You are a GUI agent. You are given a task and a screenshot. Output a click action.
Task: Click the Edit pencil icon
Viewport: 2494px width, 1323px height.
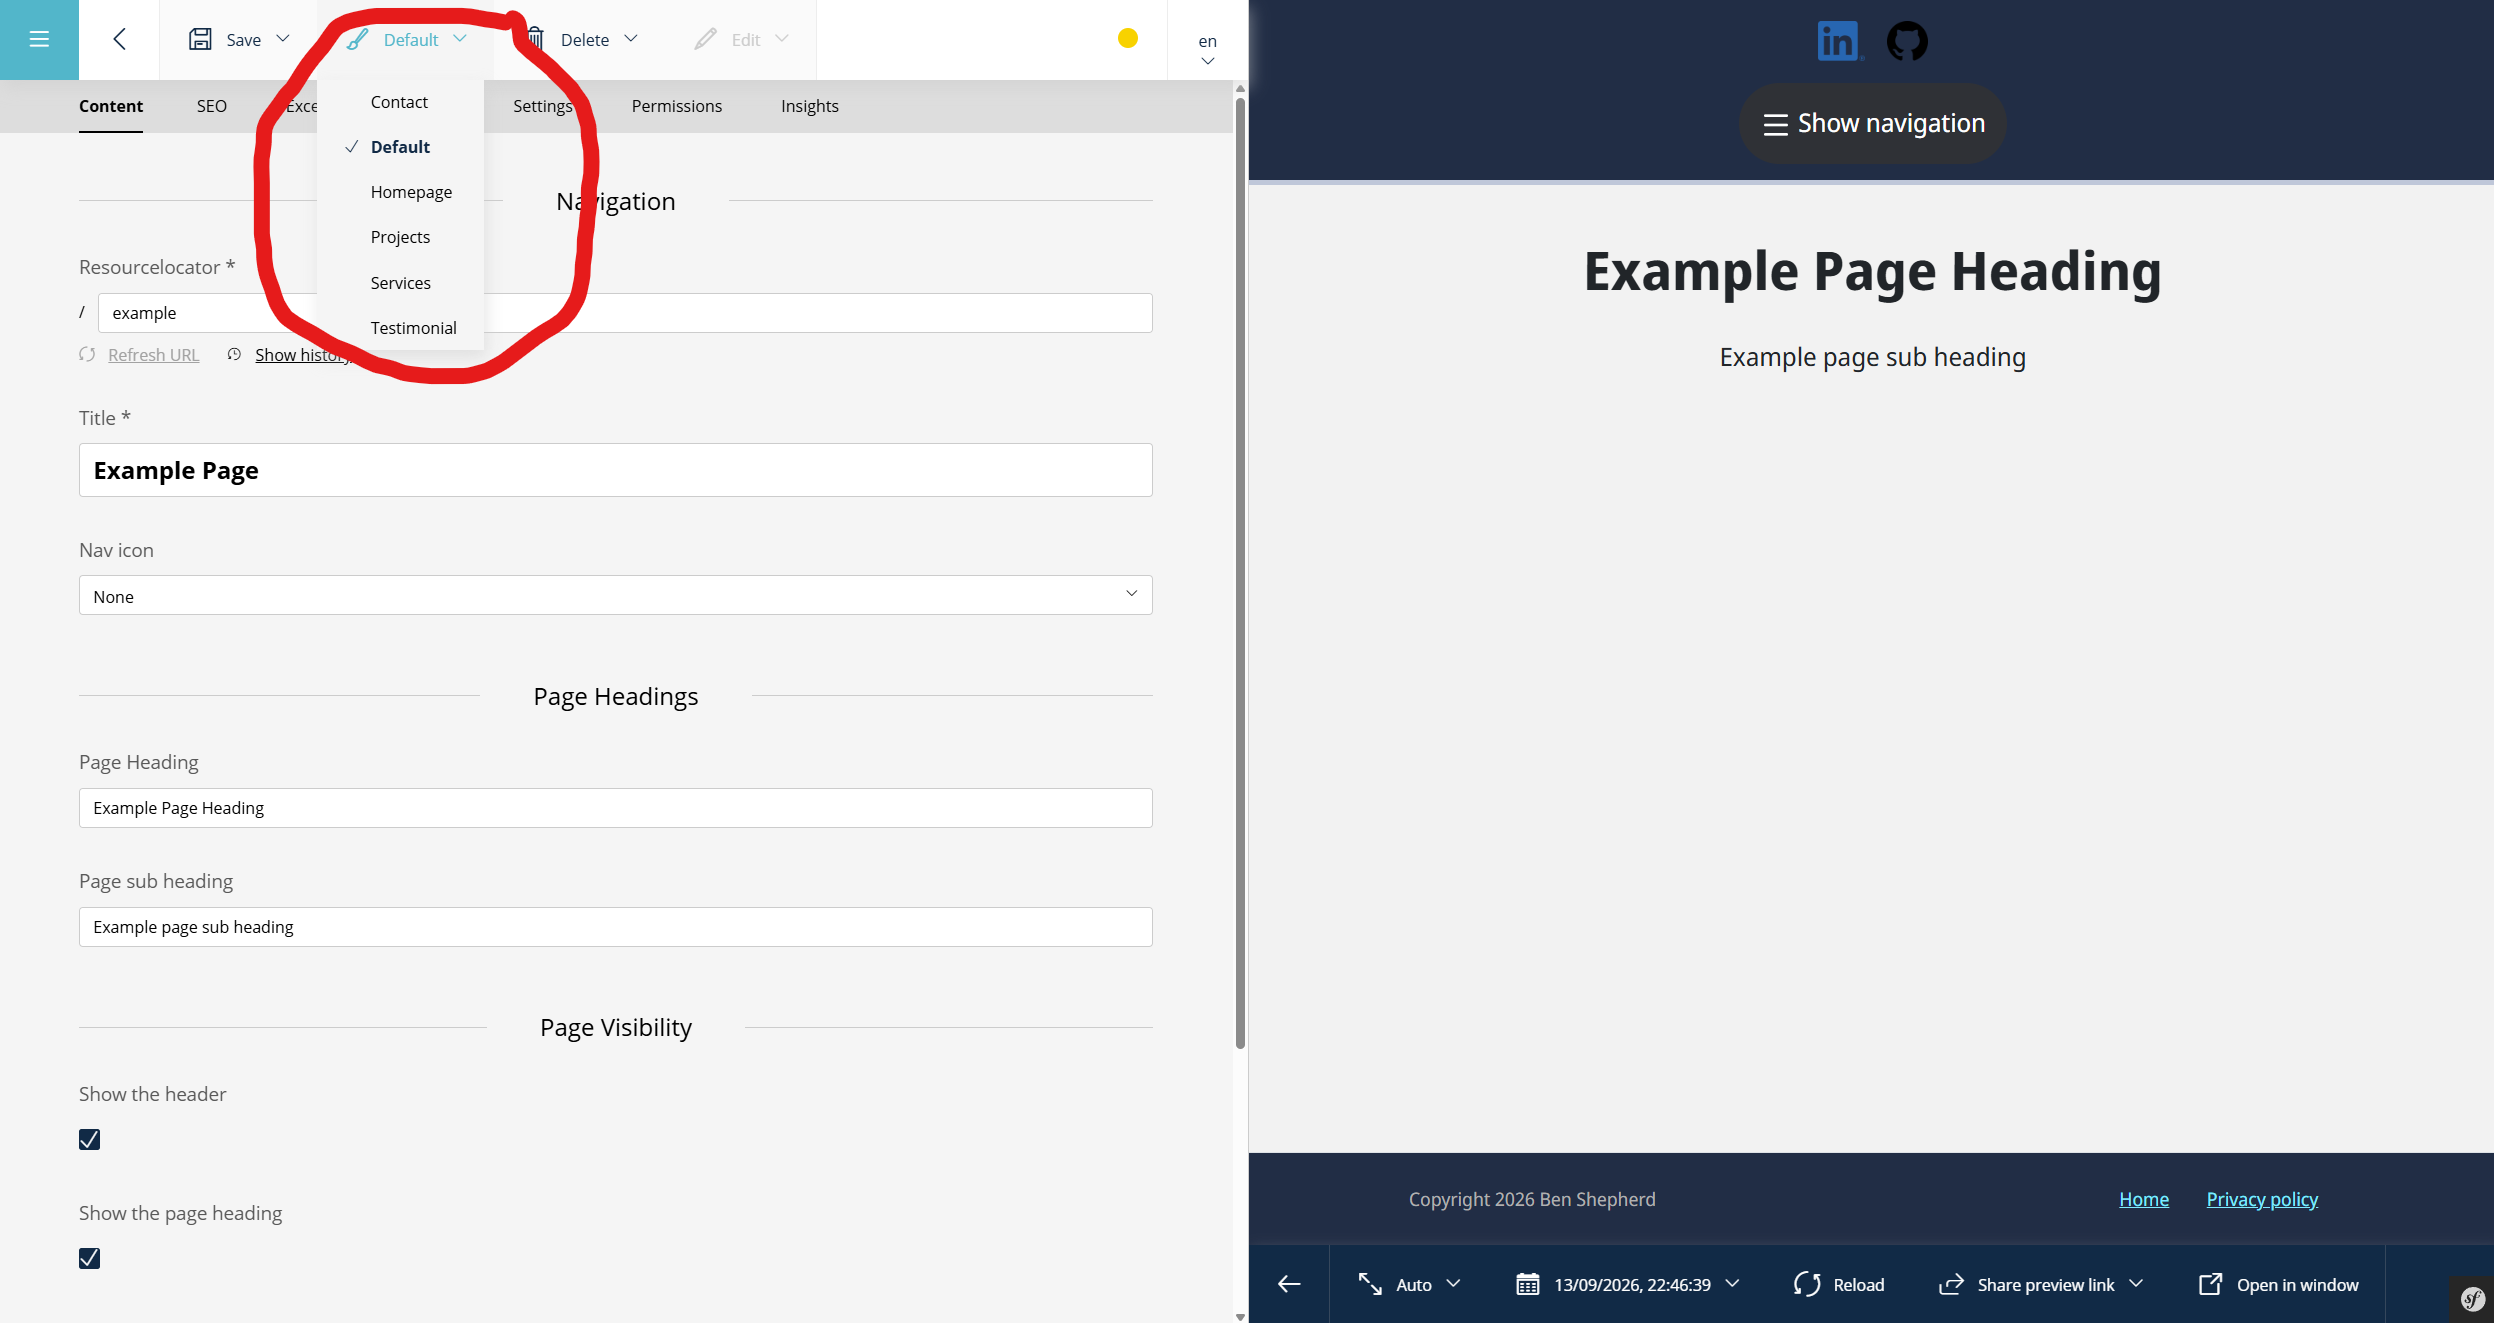(705, 39)
